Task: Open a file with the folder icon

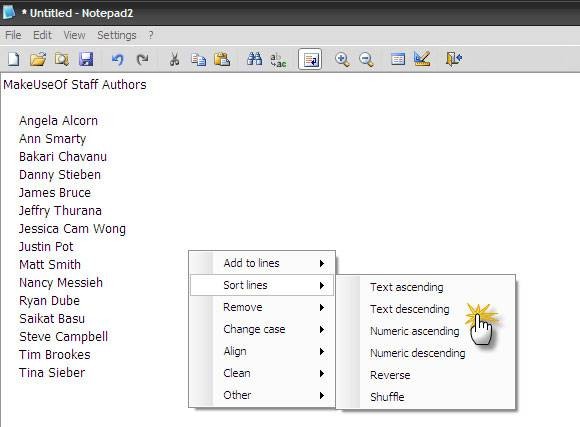Action: [38, 59]
